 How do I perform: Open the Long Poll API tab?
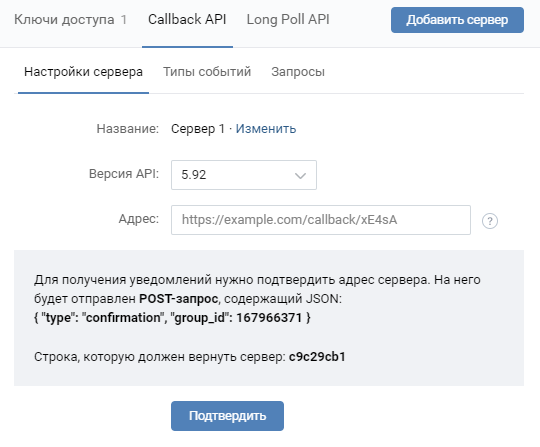288,19
